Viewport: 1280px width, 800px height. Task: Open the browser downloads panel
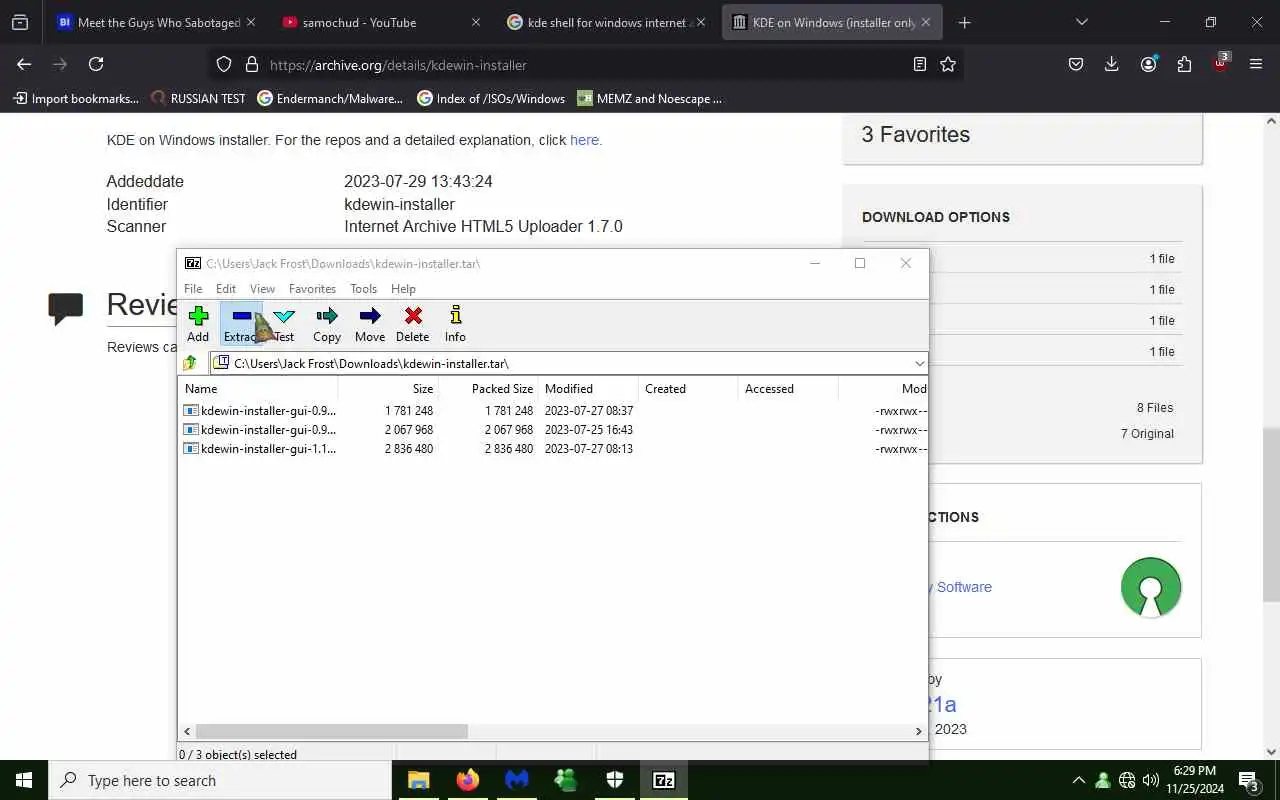1111,64
